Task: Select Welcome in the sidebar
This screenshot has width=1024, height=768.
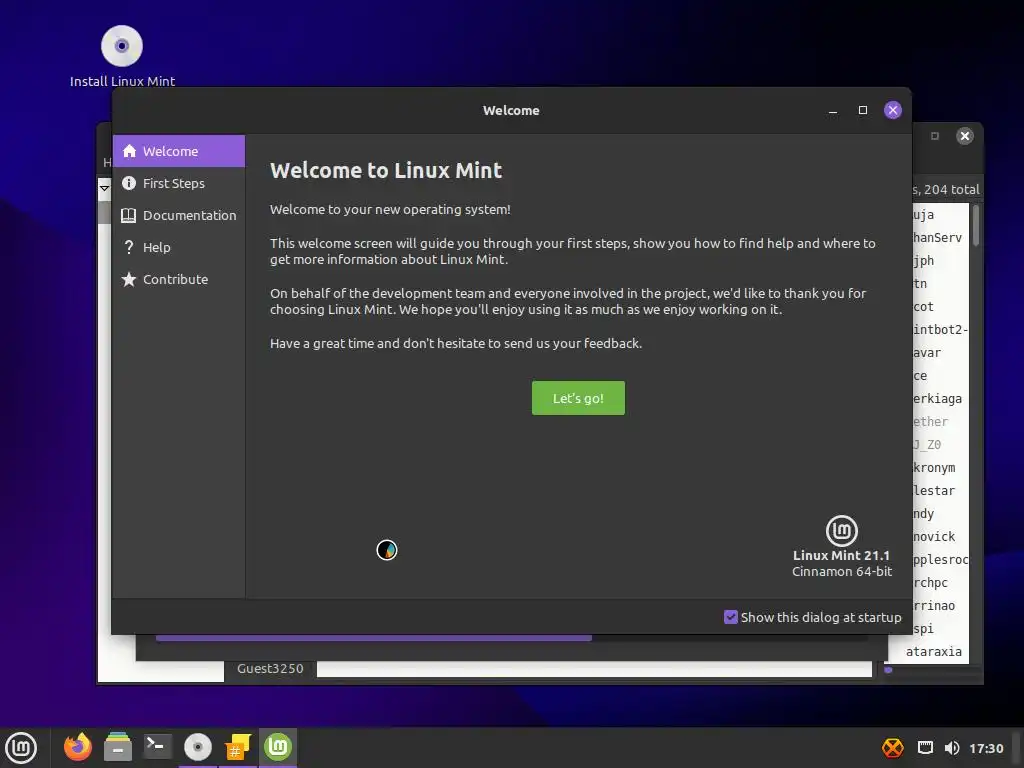Action: [179, 151]
